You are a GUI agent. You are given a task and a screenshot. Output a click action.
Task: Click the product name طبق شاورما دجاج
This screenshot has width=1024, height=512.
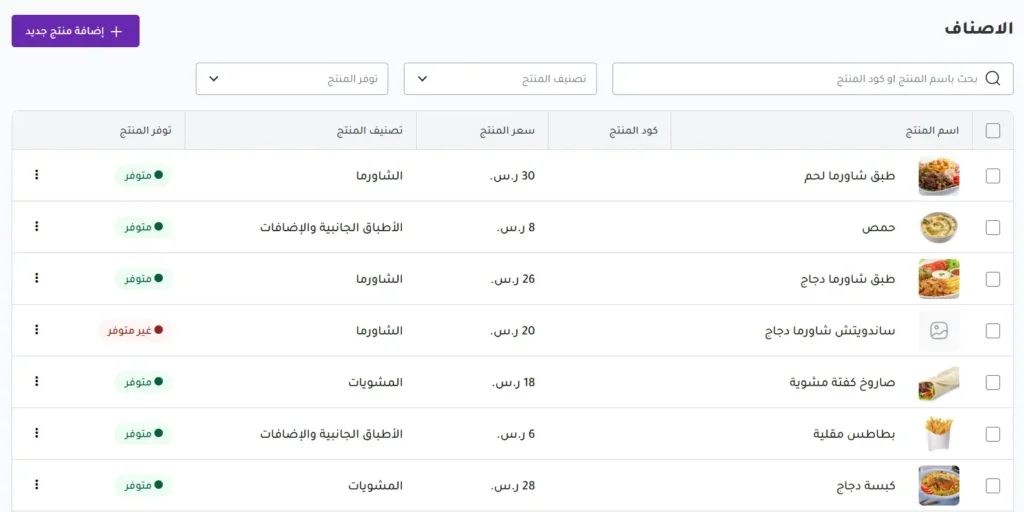(x=848, y=279)
